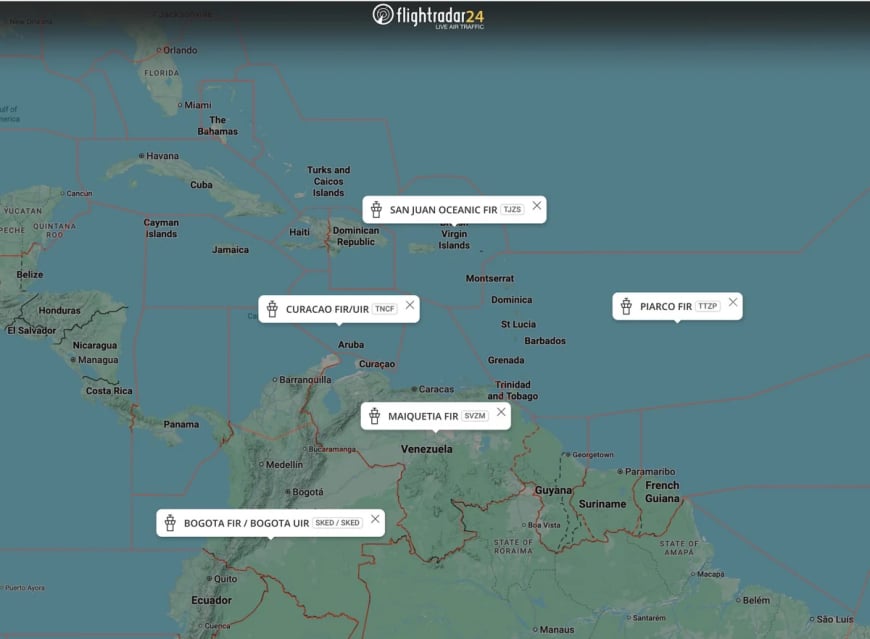The height and width of the screenshot is (639, 870).
Task: Click the Curaçao island label
Action: pos(377,364)
